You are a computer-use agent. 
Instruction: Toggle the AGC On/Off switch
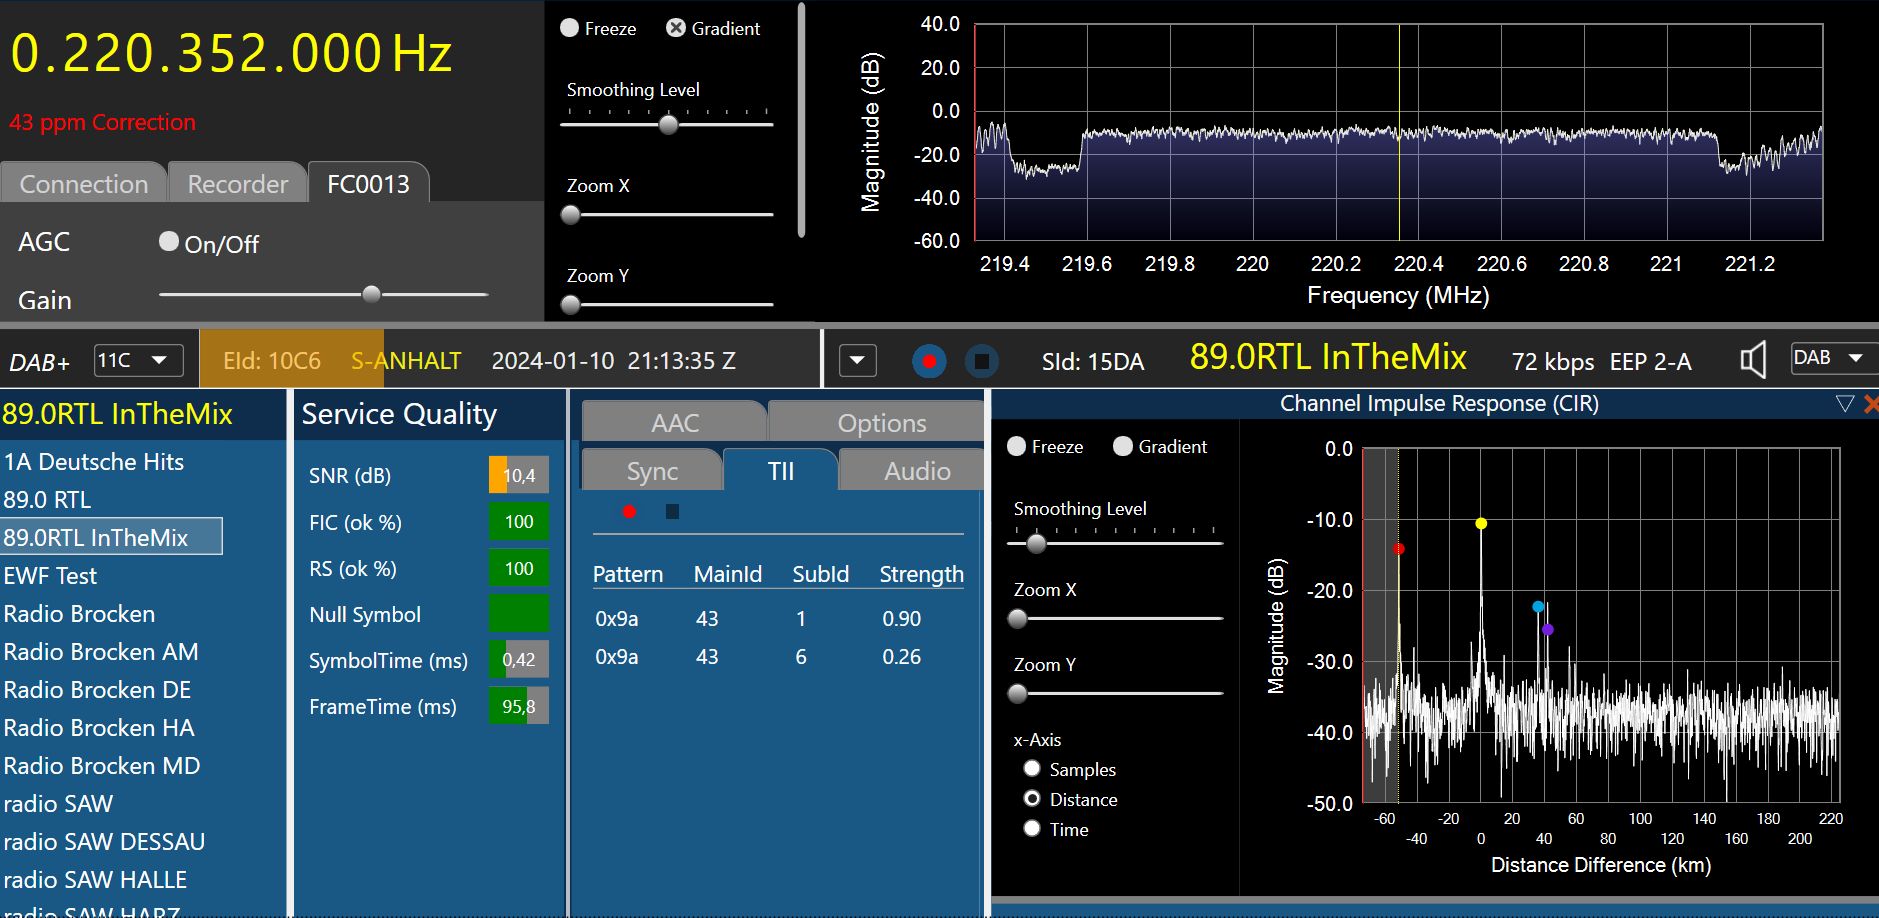[169, 242]
